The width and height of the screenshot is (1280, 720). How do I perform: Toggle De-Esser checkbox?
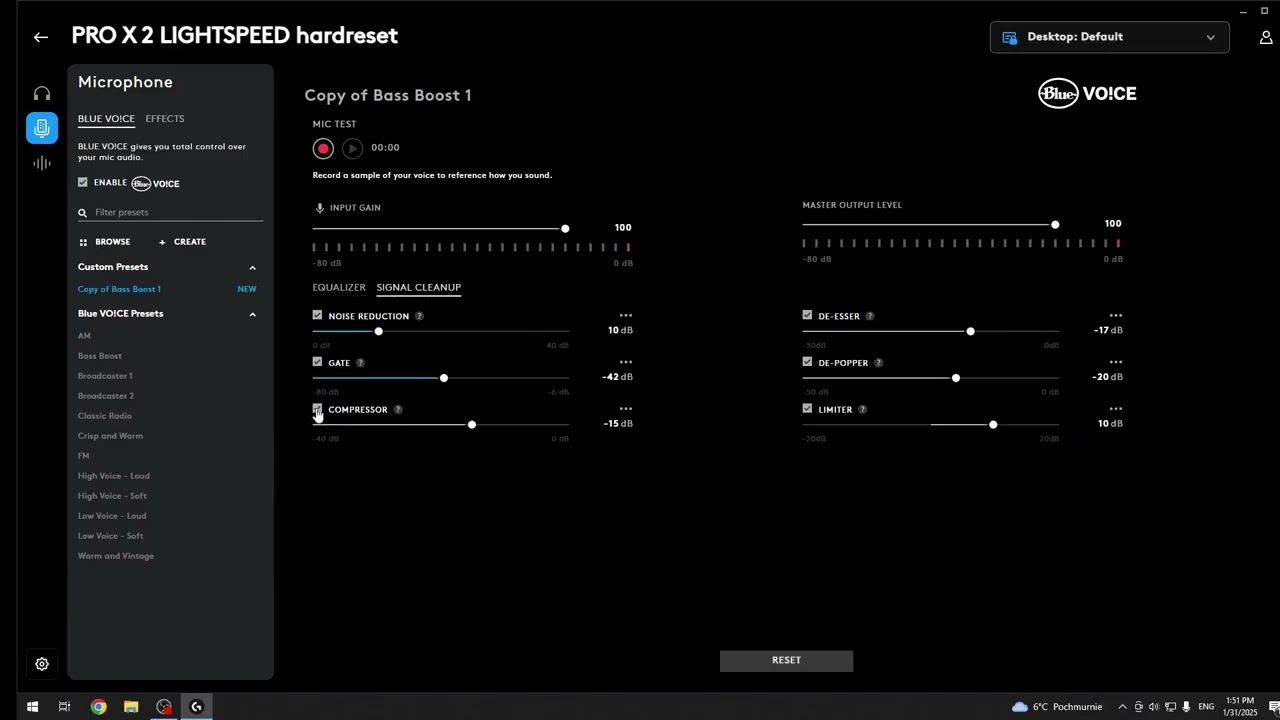coord(807,315)
